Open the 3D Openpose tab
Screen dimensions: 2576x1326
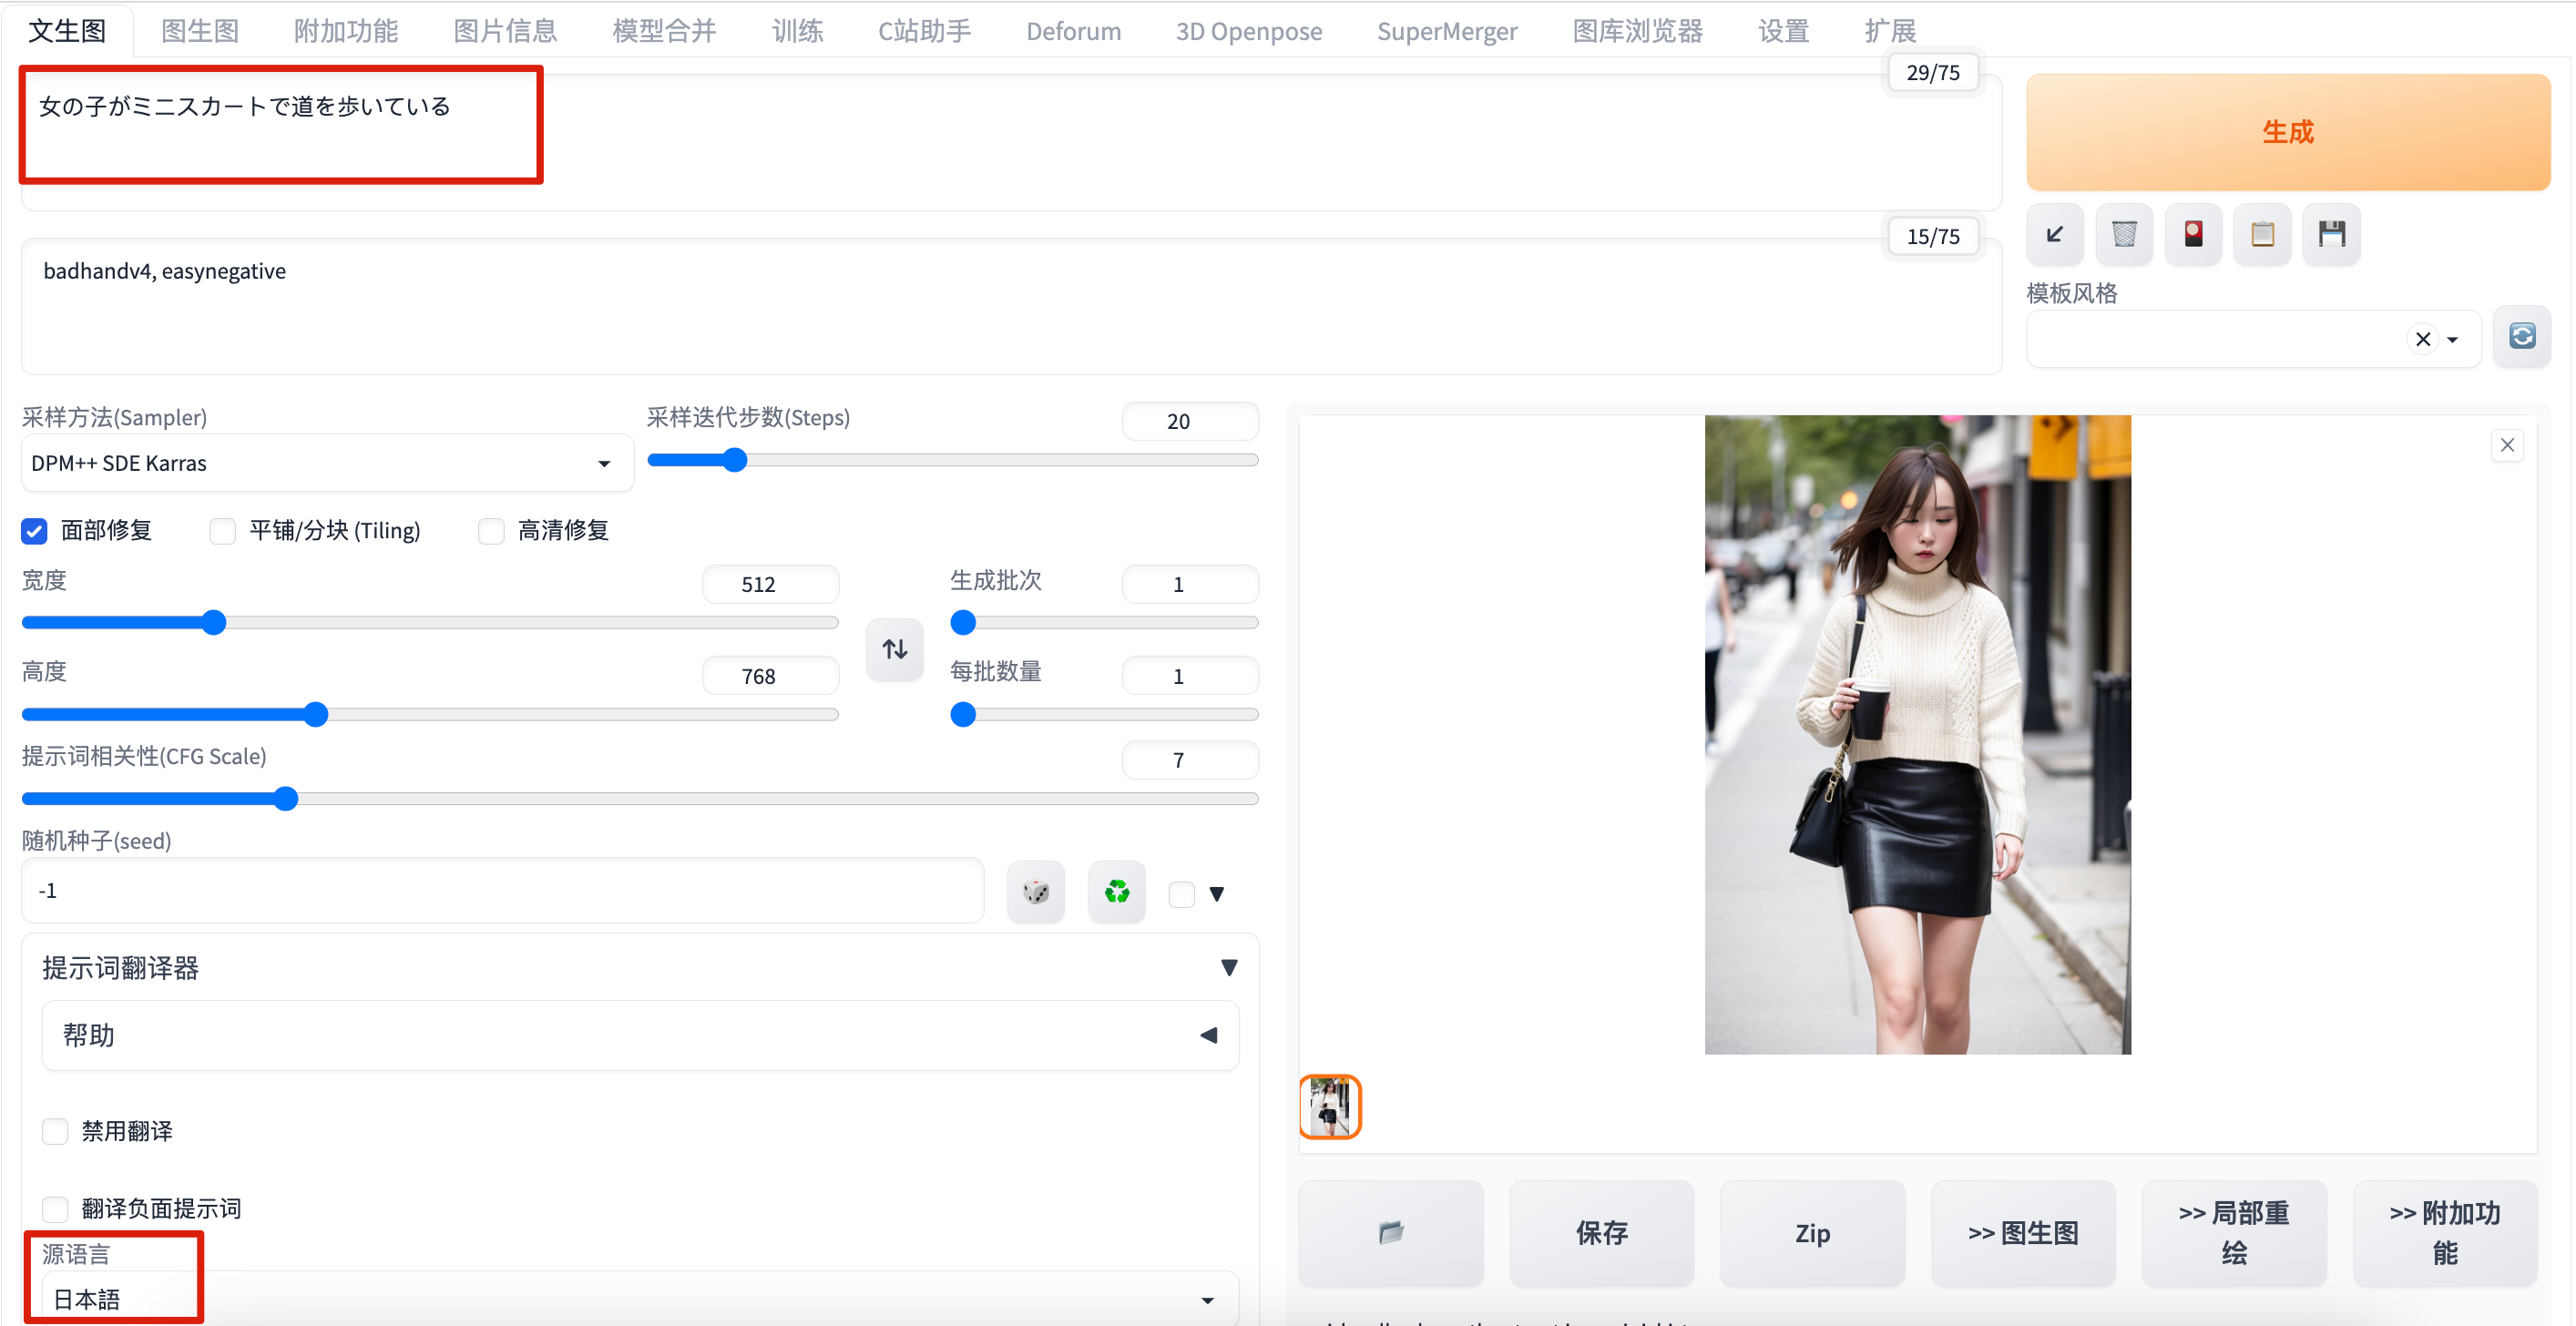pos(1248,31)
